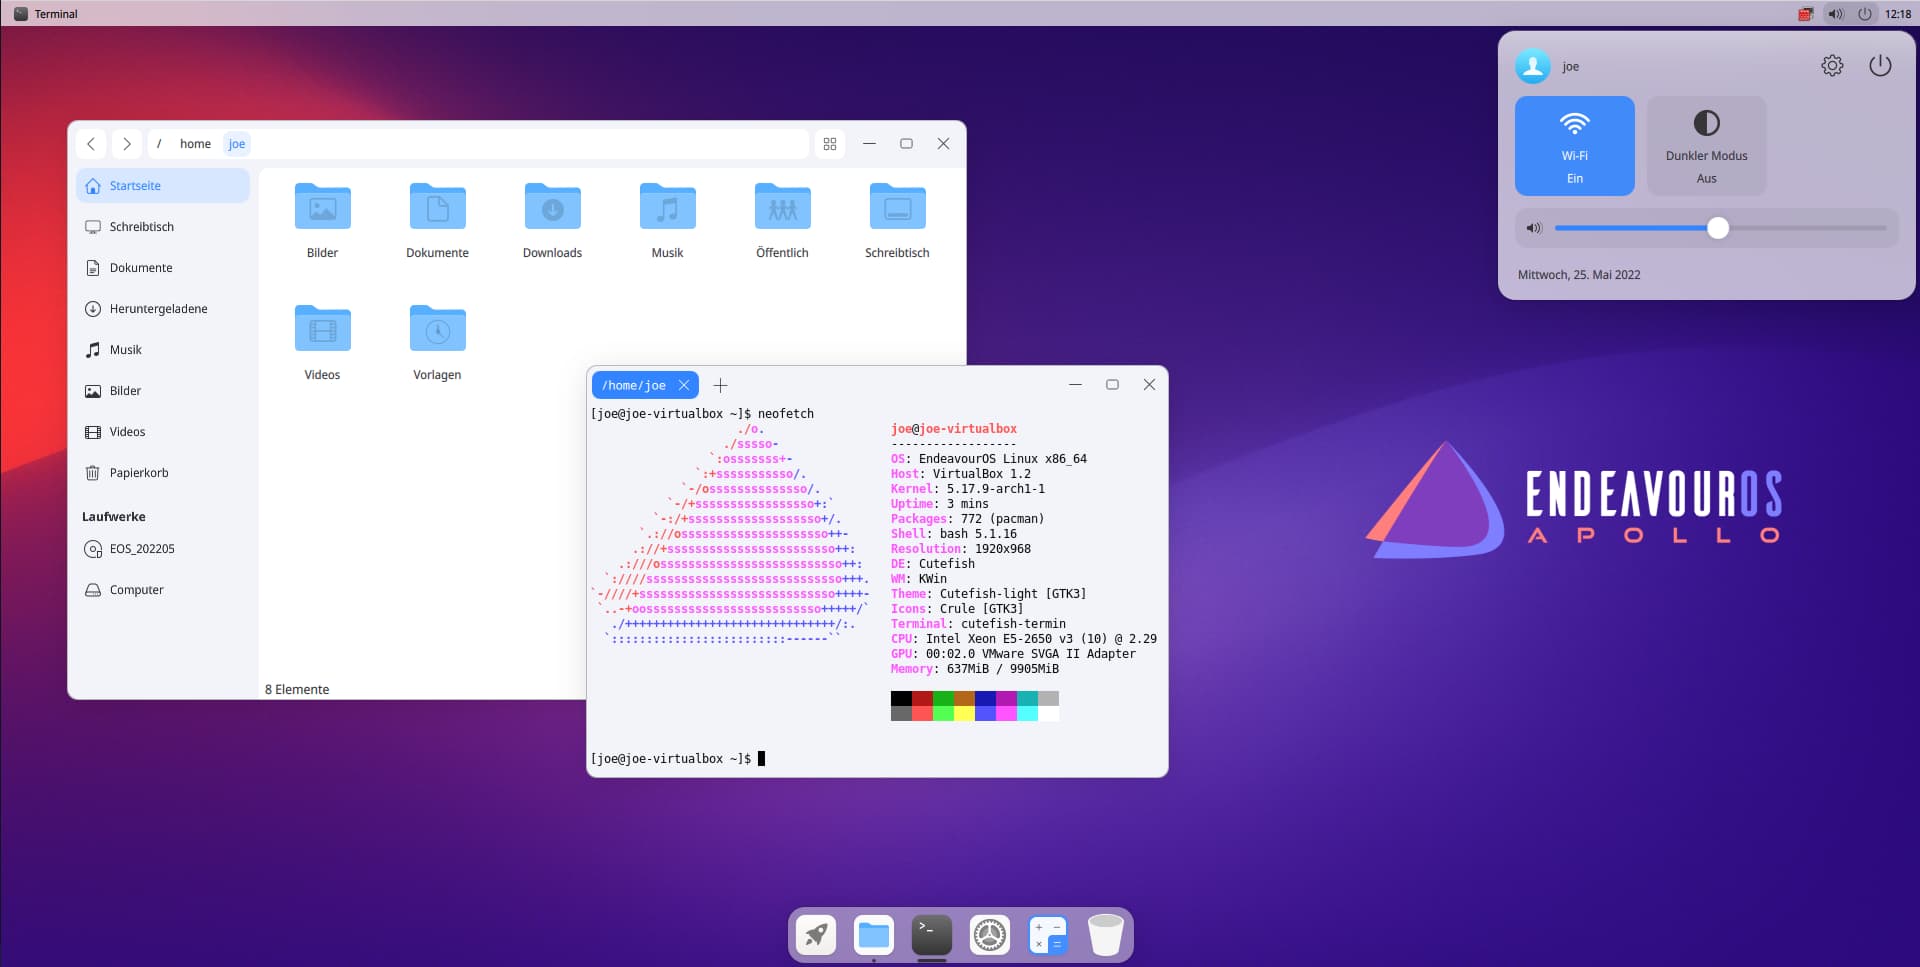This screenshot has width=1920, height=967.
Task: Select Musik in file manager sidebar
Action: (163, 350)
